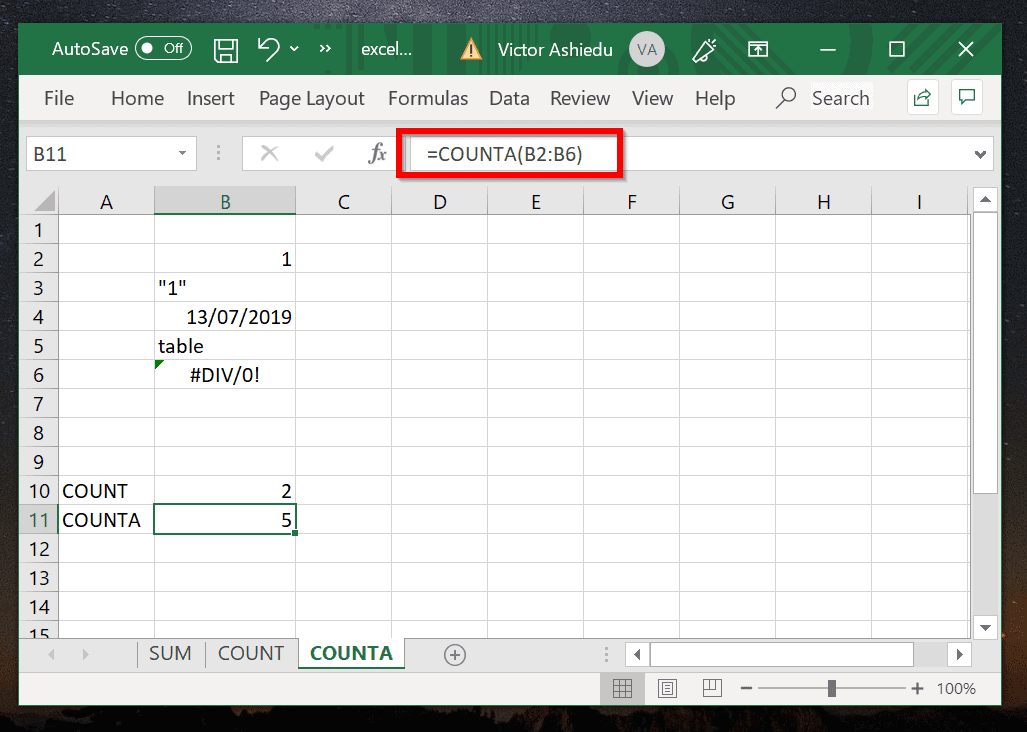Open the Insert Function (fx) dialog

click(x=377, y=152)
